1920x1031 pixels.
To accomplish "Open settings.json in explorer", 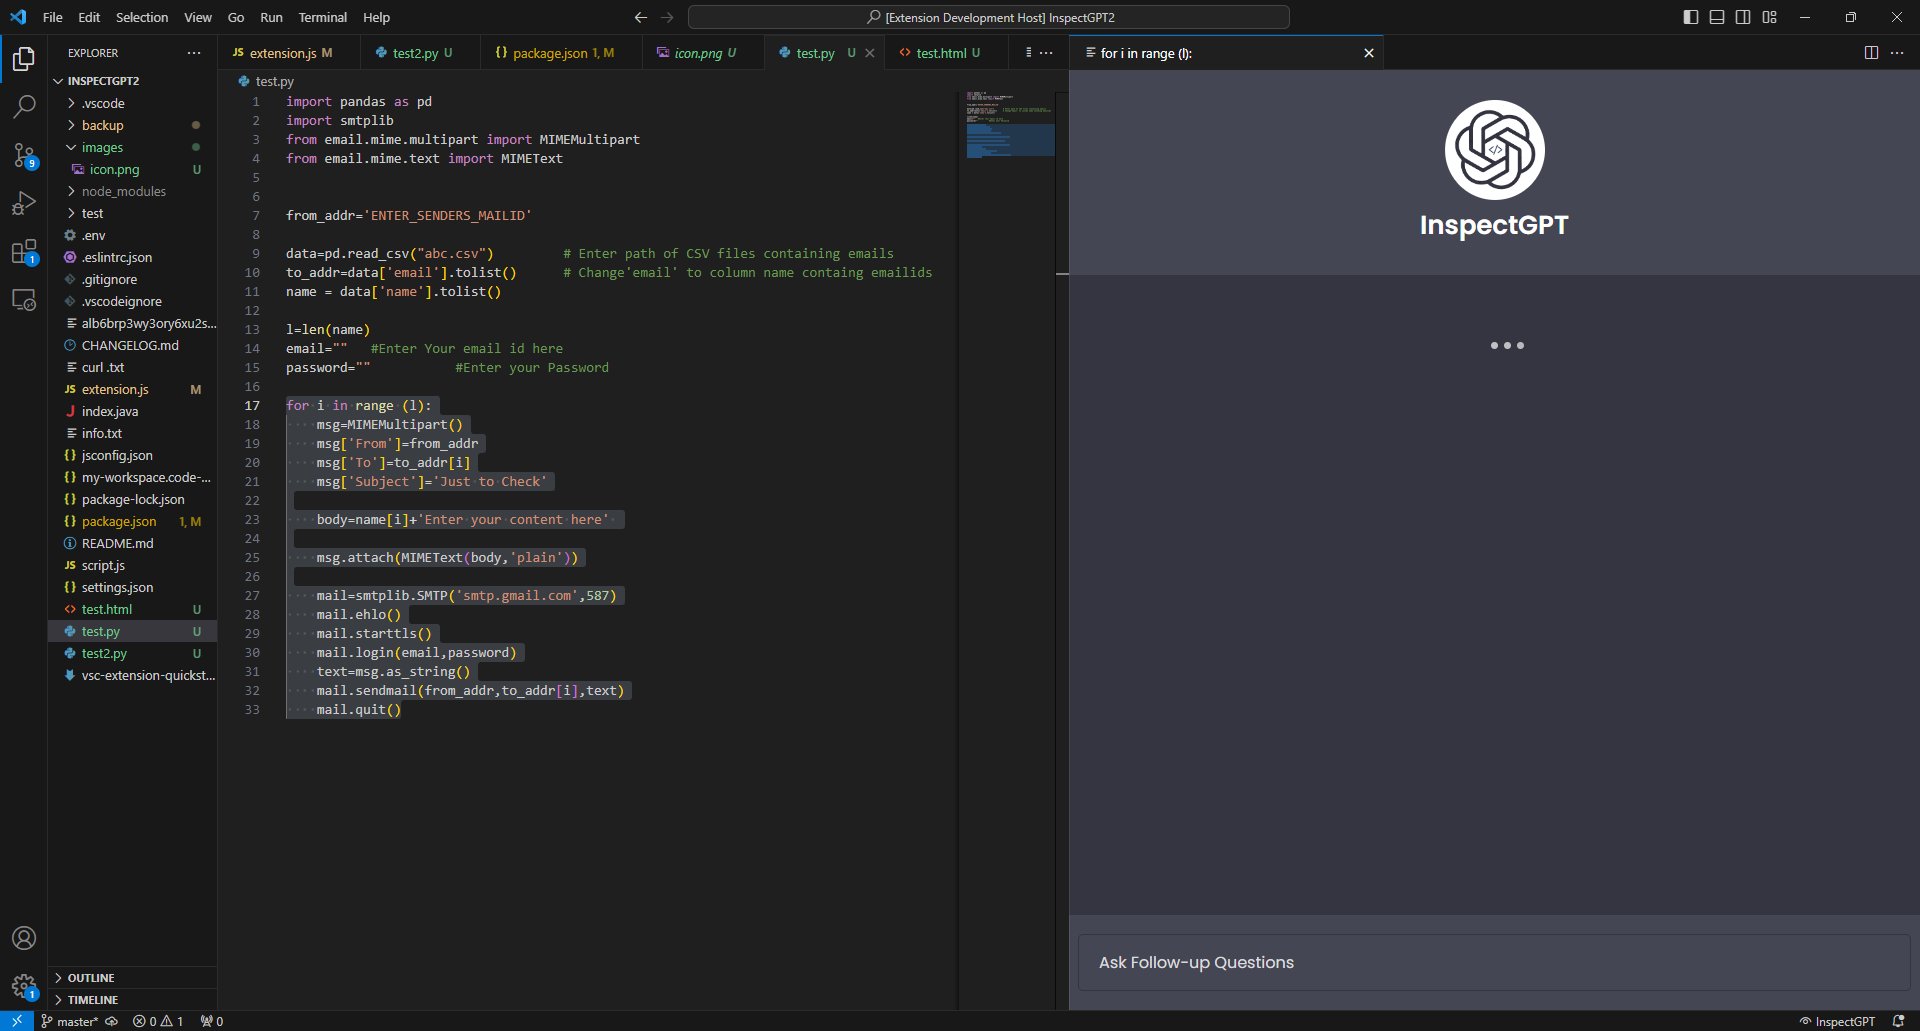I will 134,587.
